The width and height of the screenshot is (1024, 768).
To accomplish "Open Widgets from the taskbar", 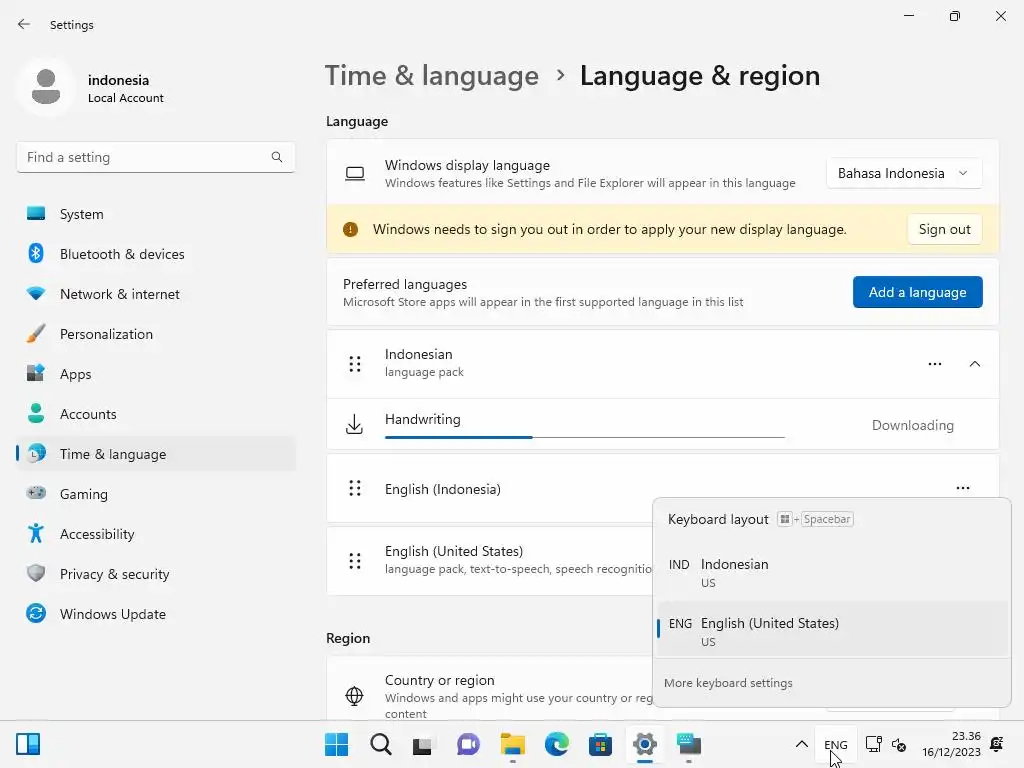I will 28,744.
